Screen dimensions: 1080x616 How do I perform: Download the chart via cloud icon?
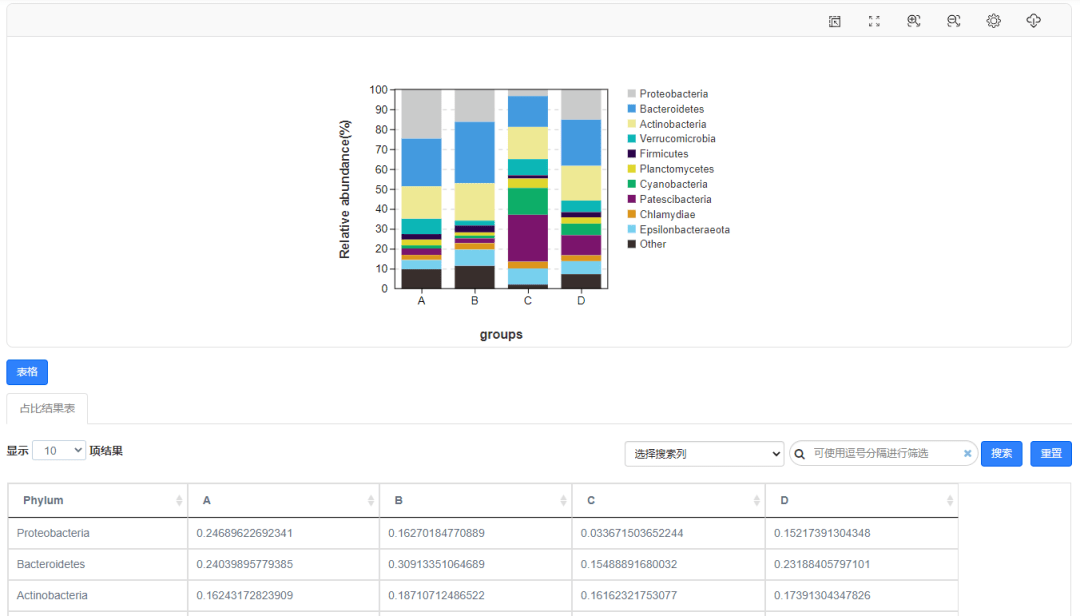click(x=1033, y=21)
